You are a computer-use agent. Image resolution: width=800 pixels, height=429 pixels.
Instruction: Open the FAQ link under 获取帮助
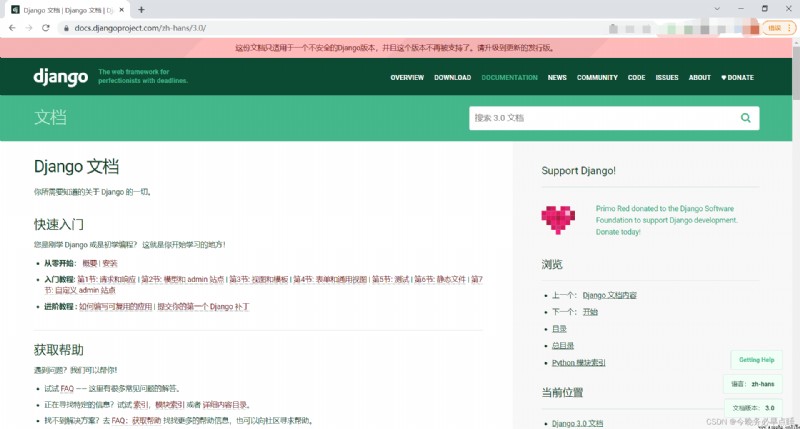point(67,389)
